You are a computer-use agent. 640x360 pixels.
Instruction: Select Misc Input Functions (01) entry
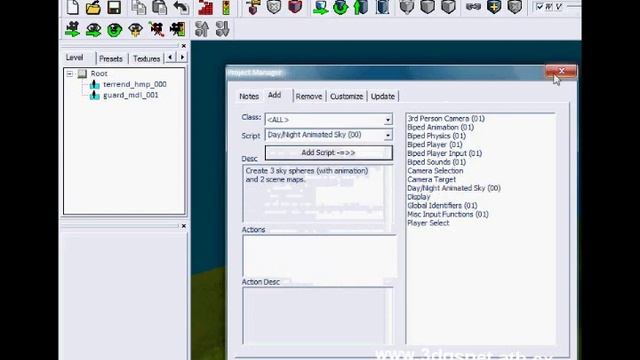click(448, 214)
